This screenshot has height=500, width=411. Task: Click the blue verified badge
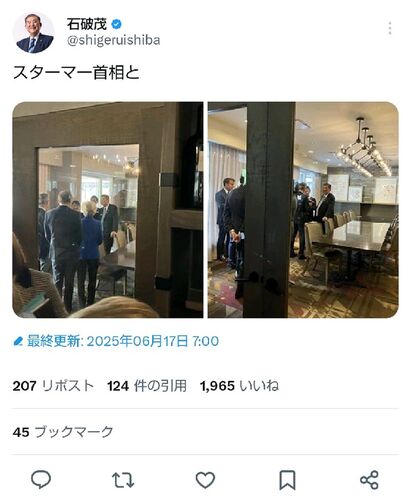(116, 24)
